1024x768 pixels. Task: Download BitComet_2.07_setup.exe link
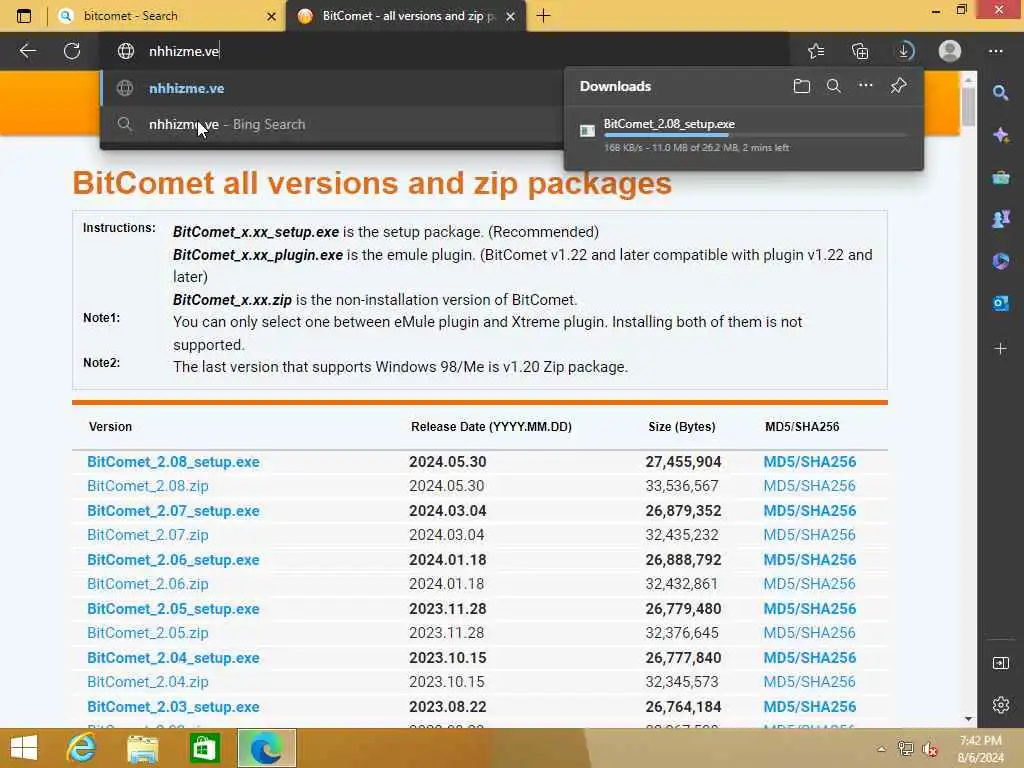(x=173, y=511)
